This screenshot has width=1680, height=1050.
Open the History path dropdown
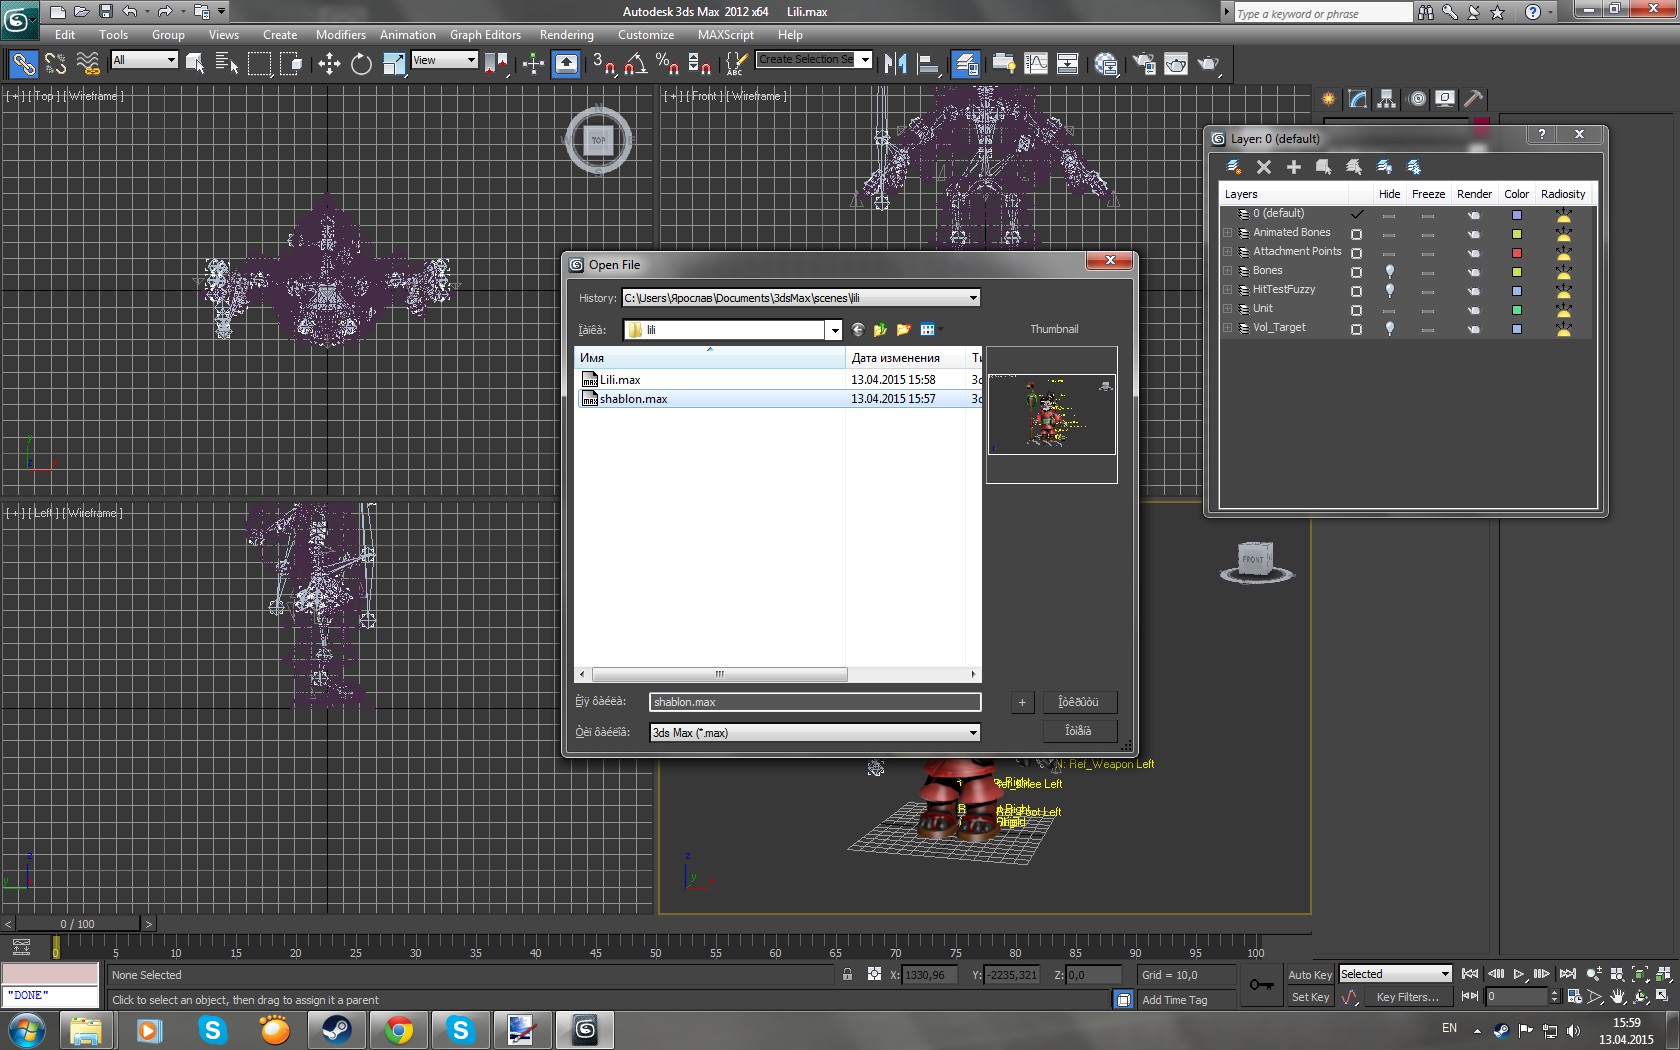point(973,298)
